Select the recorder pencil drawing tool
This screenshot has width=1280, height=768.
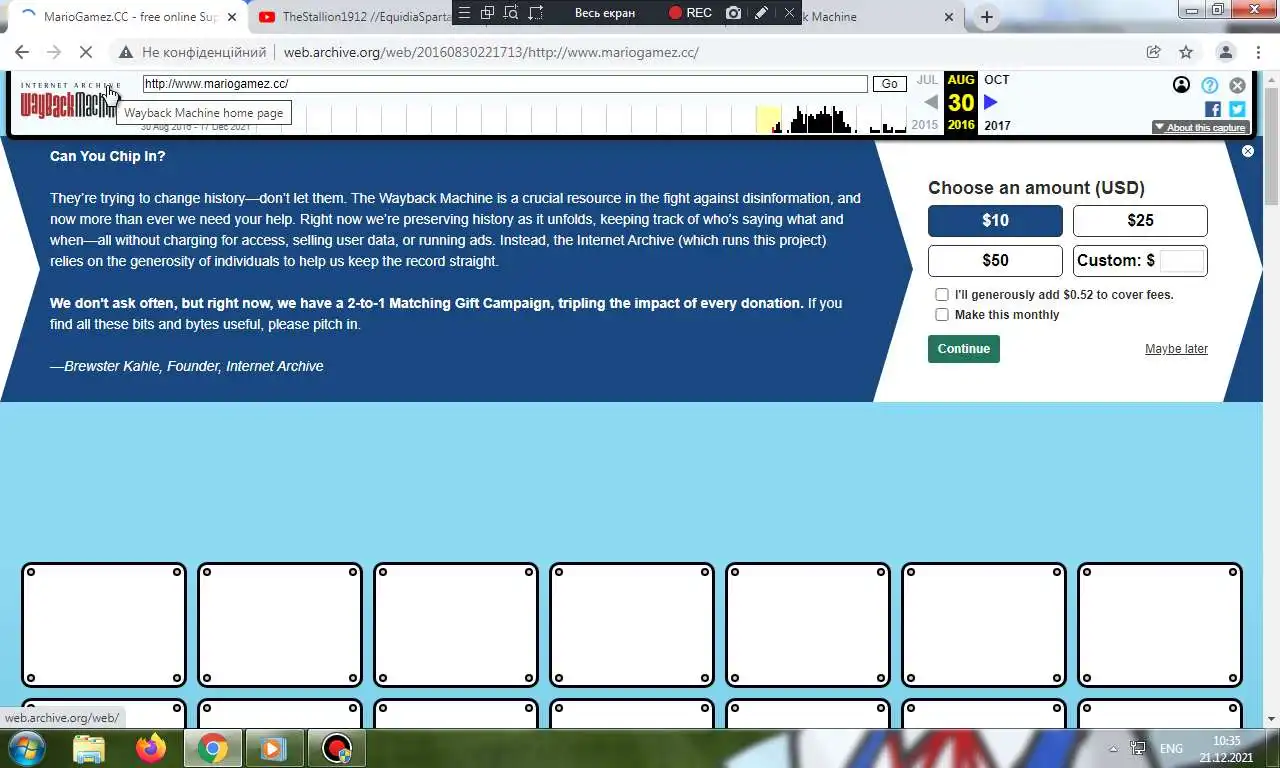click(761, 13)
